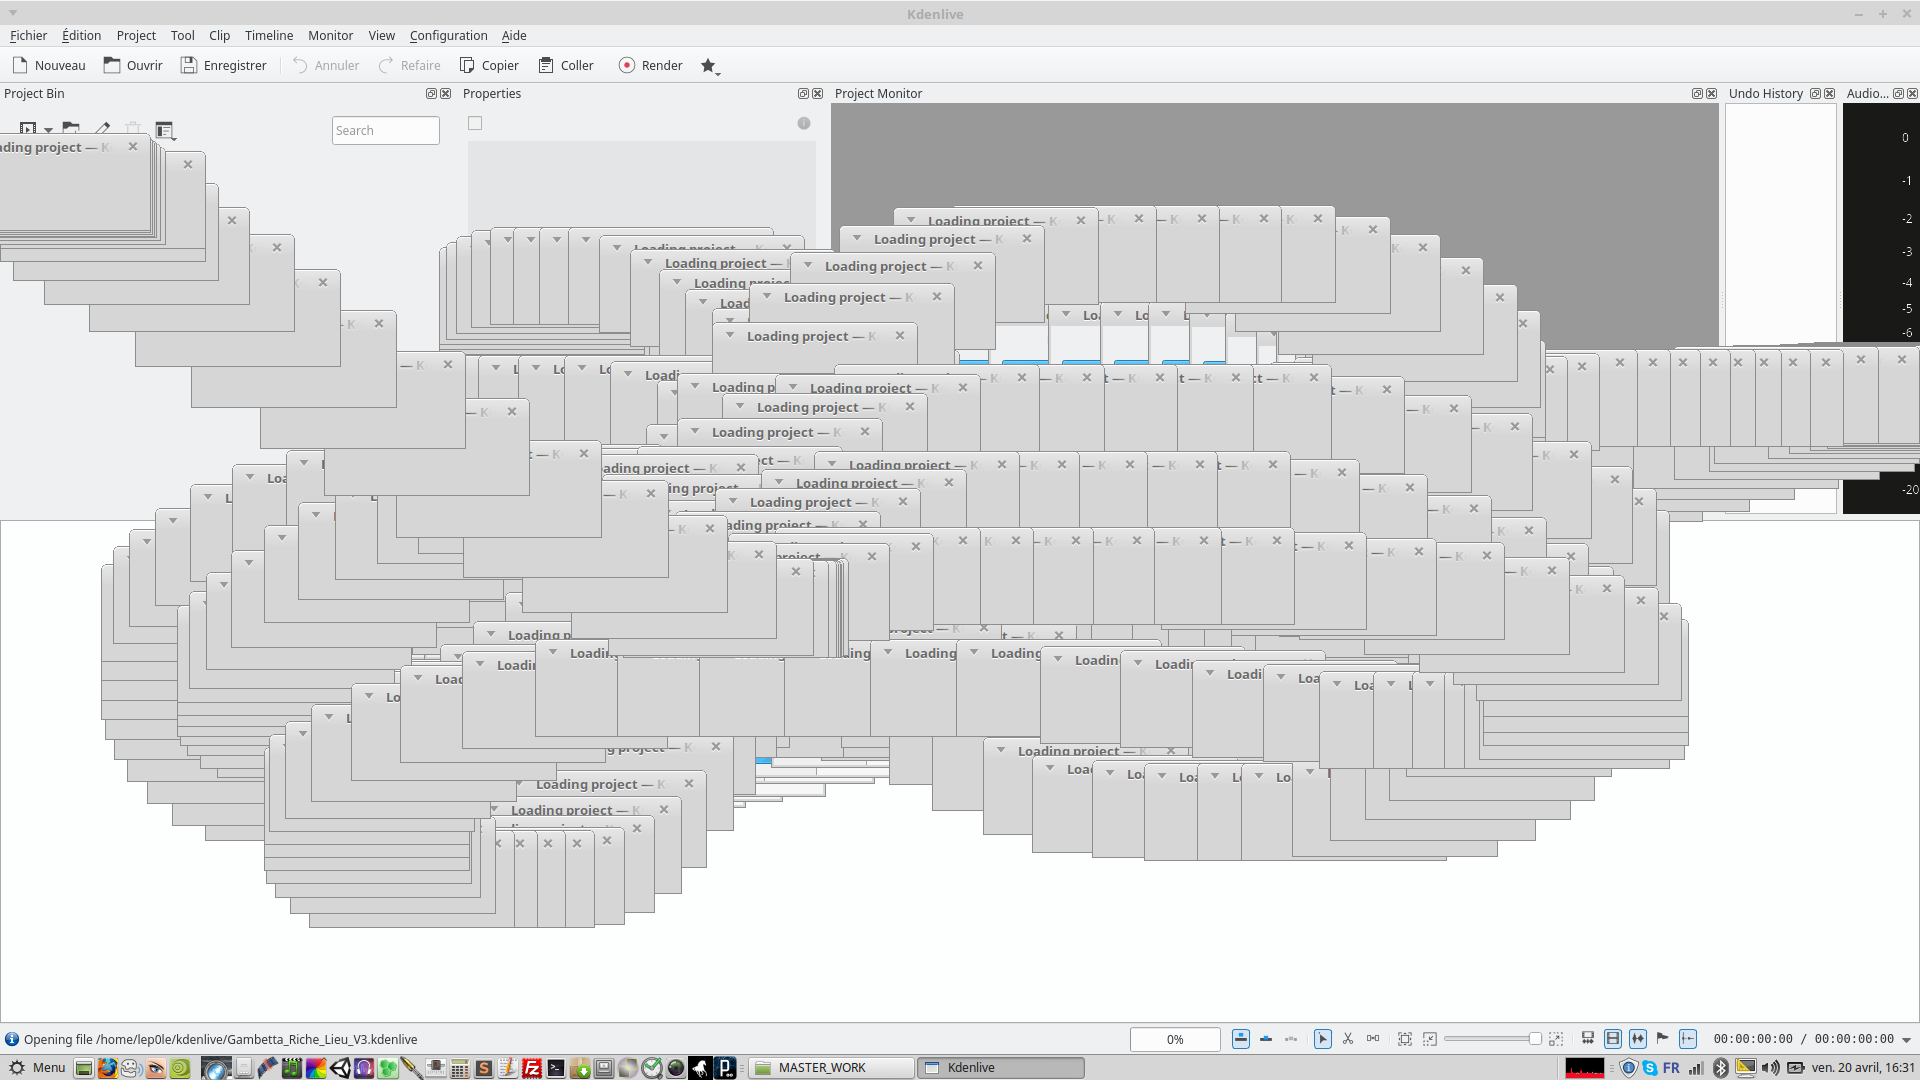Click the Enregistrer (save) toolbar button
The image size is (1920, 1080).
coord(223,65)
